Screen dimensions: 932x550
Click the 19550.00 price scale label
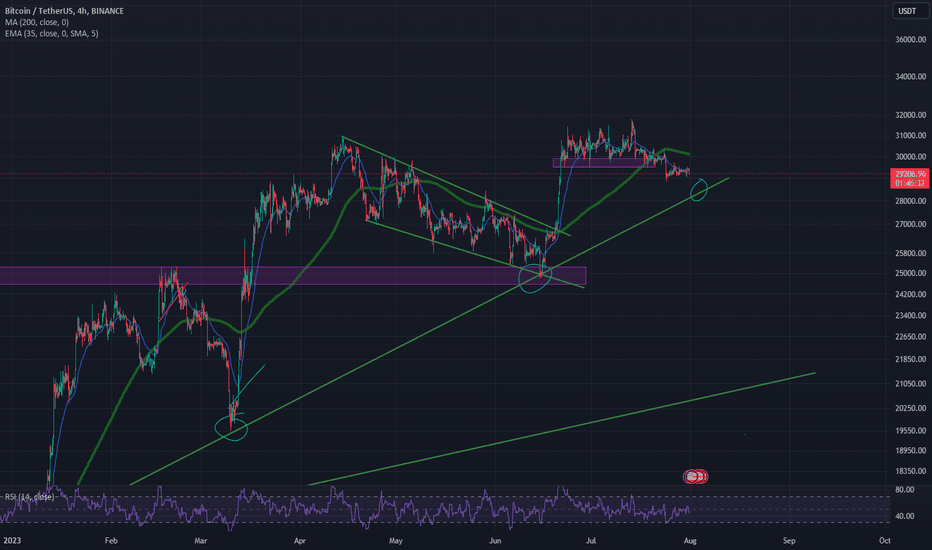911,430
